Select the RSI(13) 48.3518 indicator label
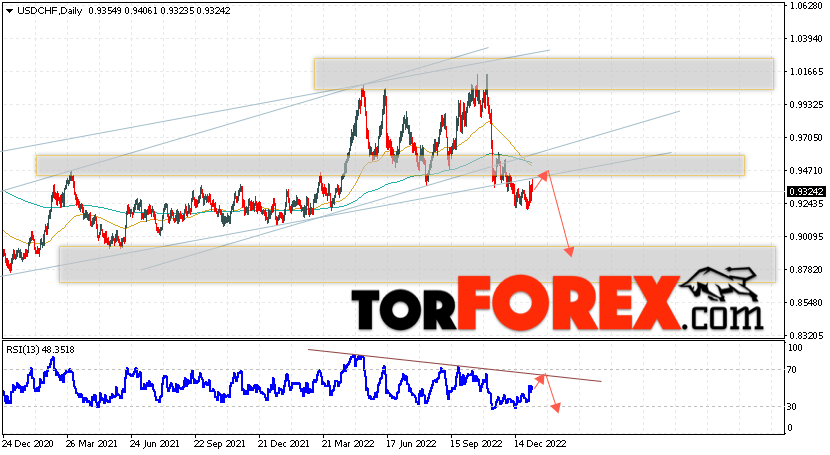830x455 pixels. pos(40,350)
